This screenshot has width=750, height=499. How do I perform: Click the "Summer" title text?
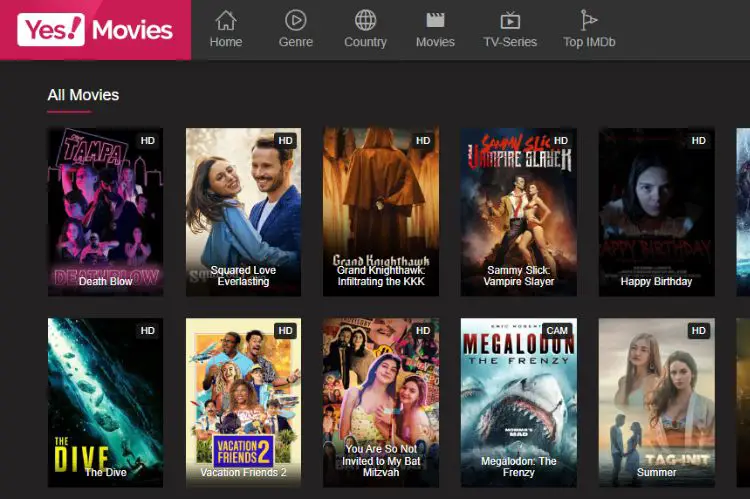[657, 472]
